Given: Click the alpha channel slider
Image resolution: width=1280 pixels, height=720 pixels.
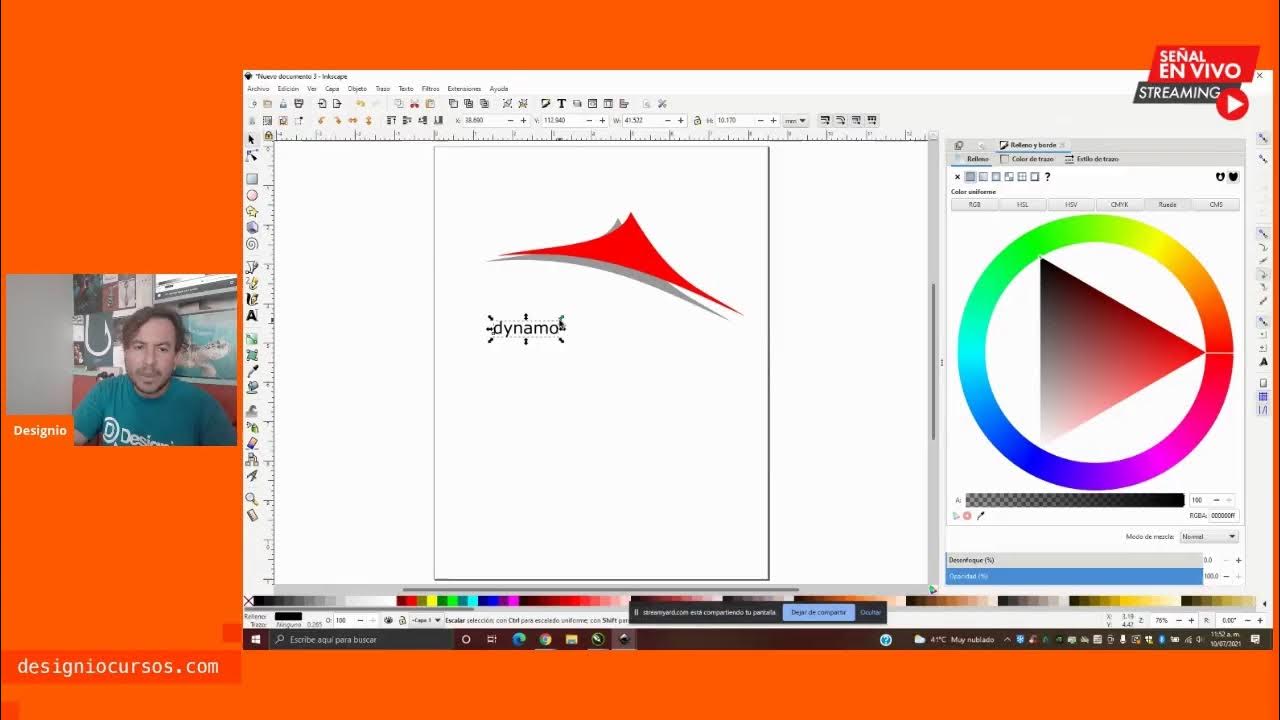Looking at the screenshot, I should tap(1075, 500).
